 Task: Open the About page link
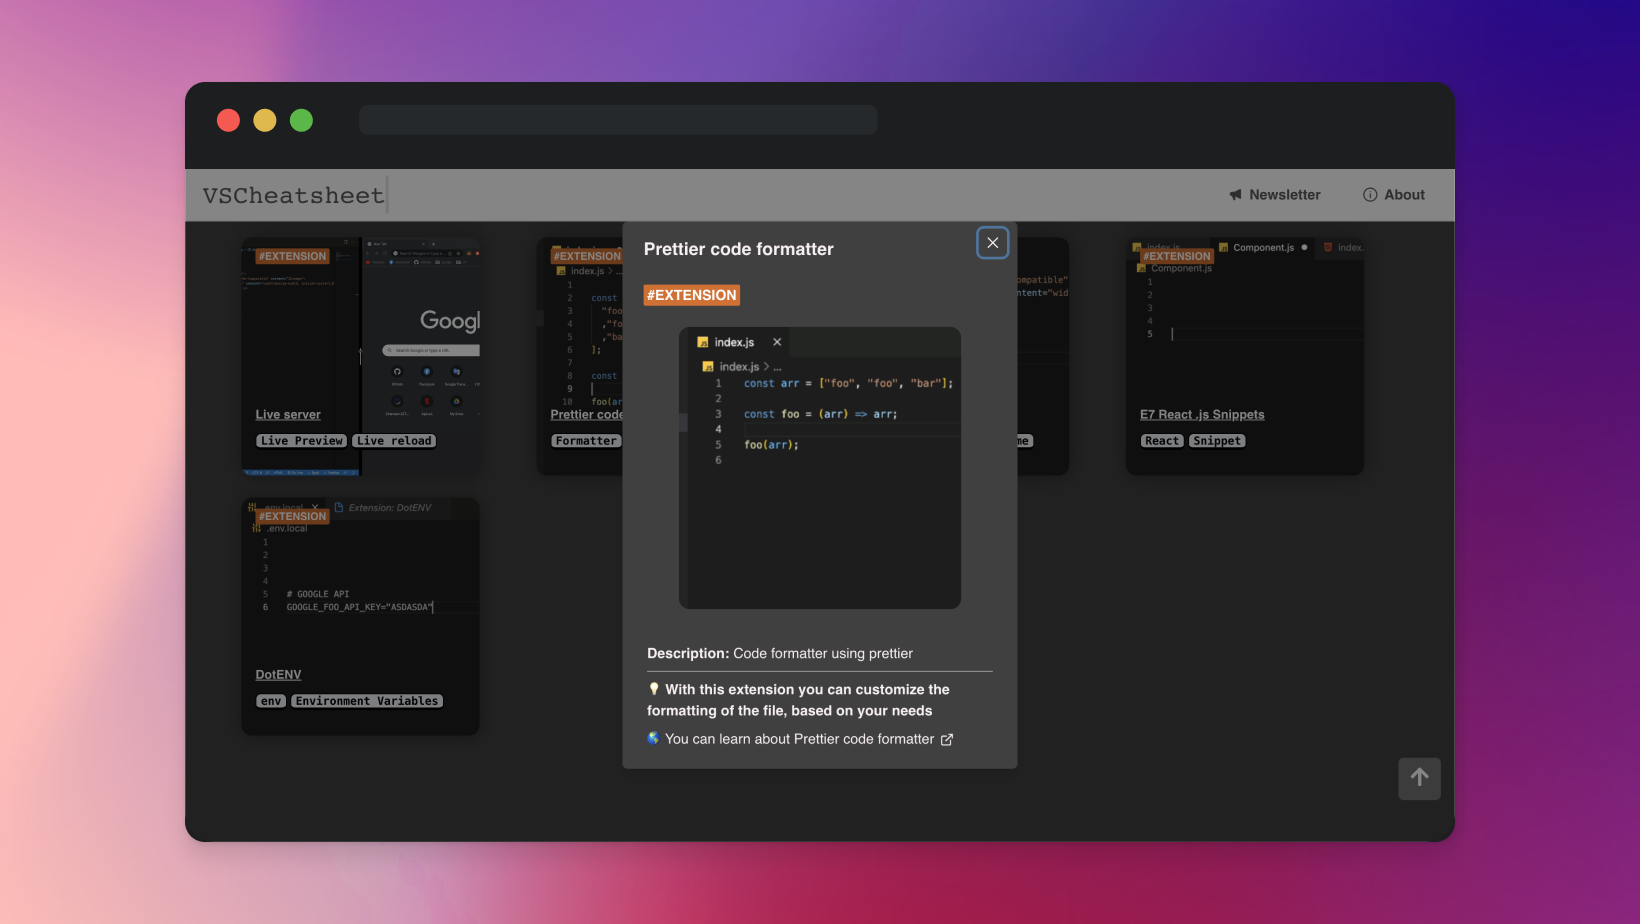tap(1394, 195)
